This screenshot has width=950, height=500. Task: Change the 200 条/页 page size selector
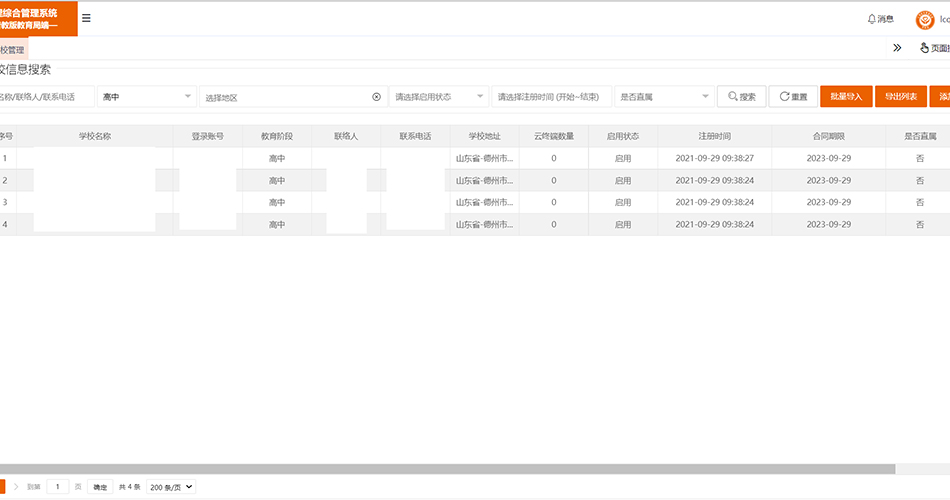[x=171, y=487]
